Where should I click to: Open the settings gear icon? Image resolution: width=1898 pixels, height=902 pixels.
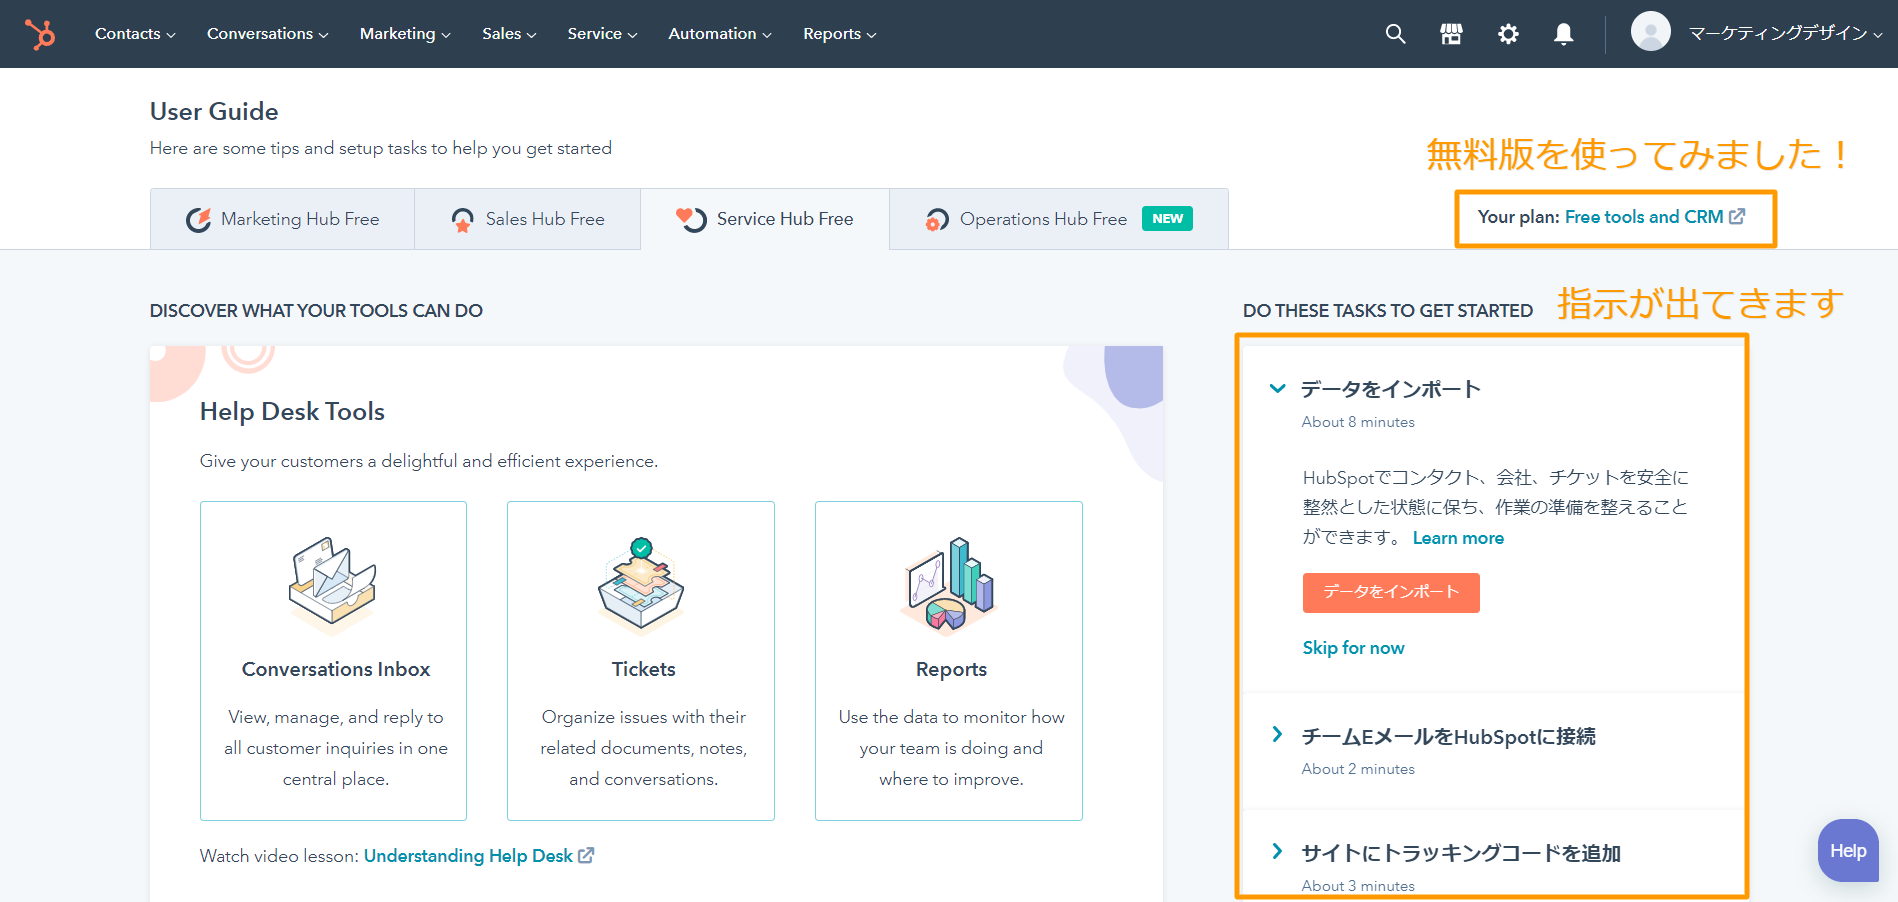(x=1508, y=34)
